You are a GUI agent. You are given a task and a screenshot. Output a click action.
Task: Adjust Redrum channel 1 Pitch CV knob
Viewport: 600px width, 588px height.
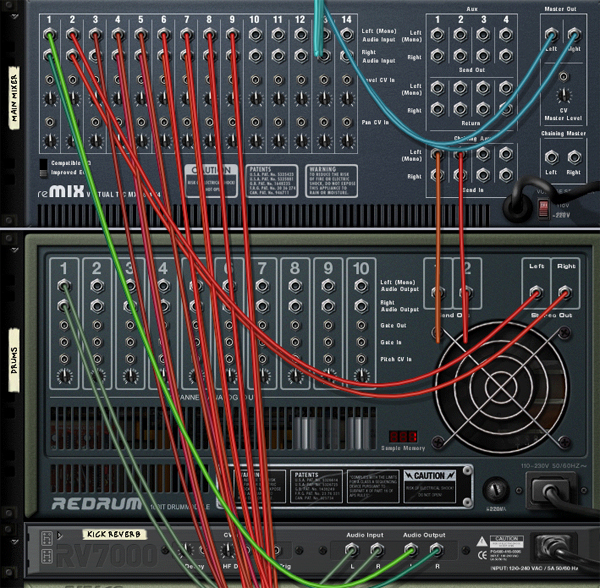(x=64, y=377)
